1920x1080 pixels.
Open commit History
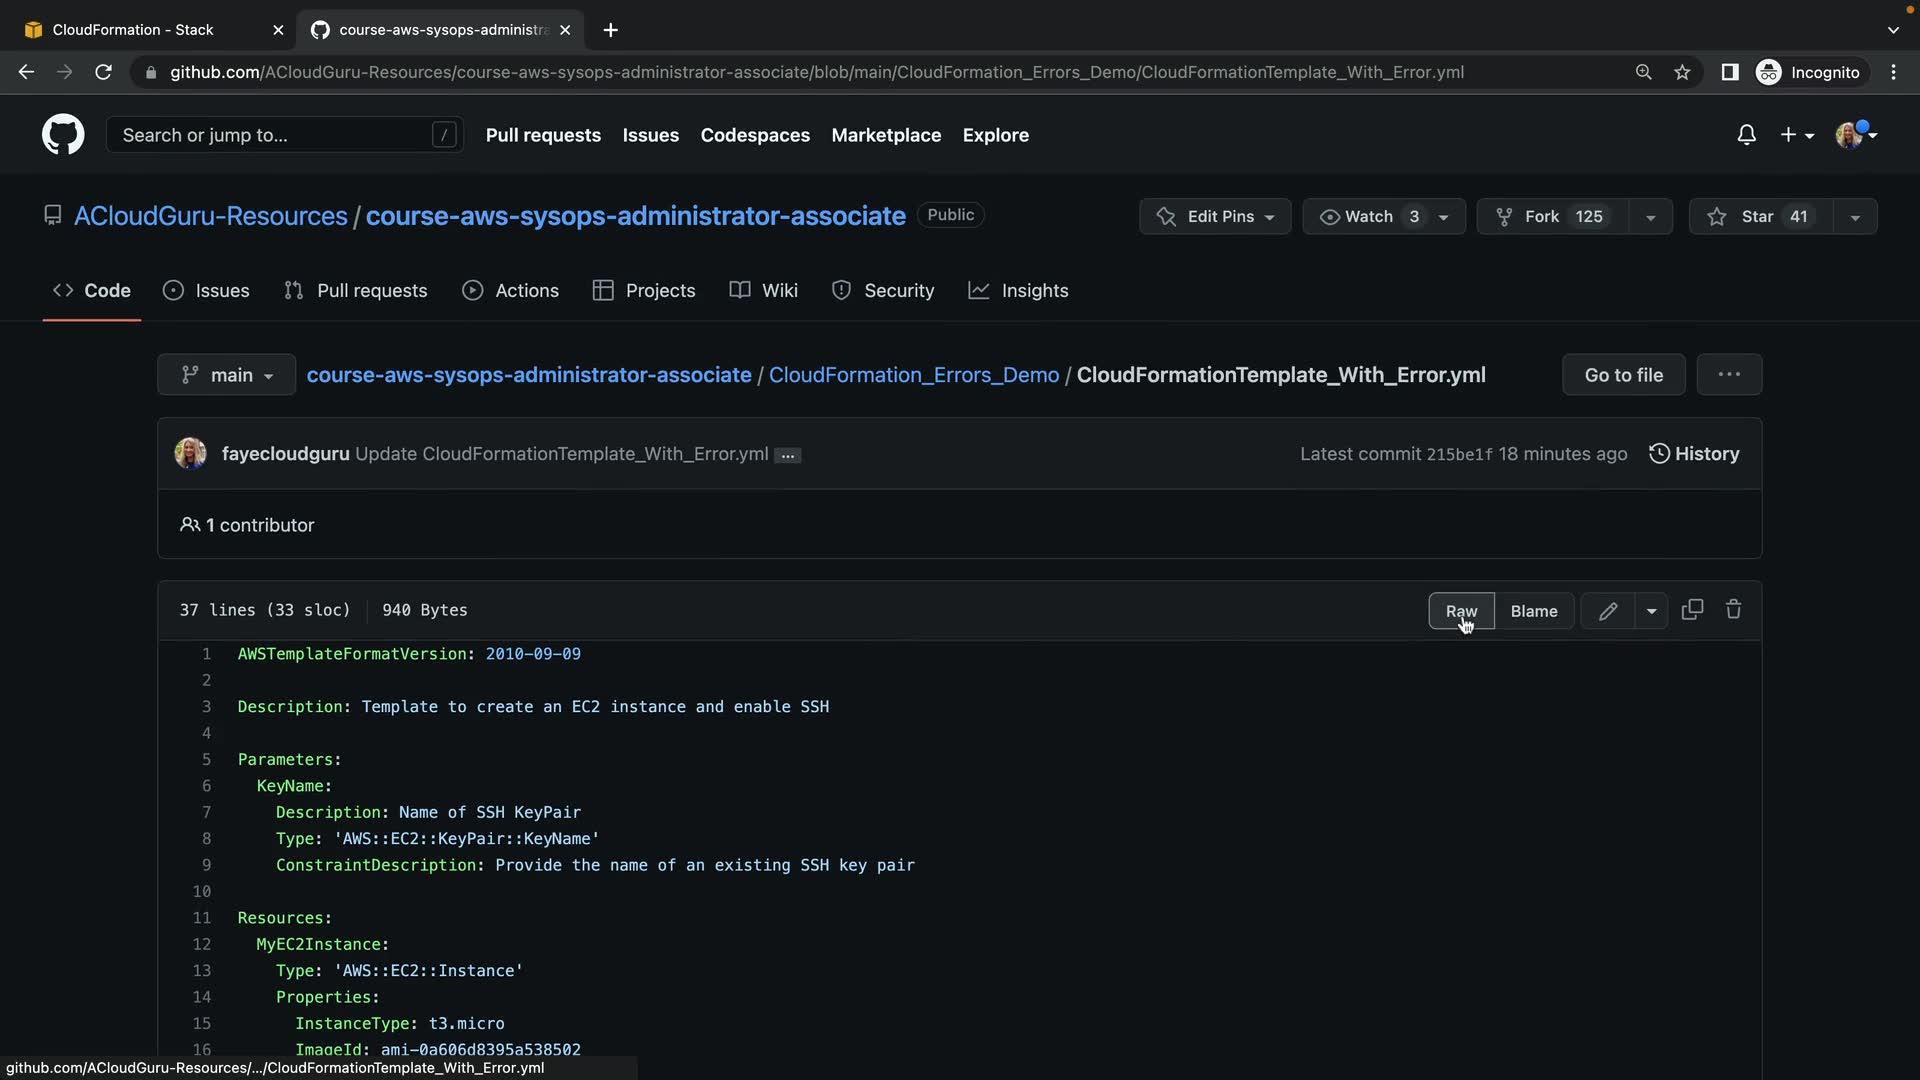(1694, 454)
